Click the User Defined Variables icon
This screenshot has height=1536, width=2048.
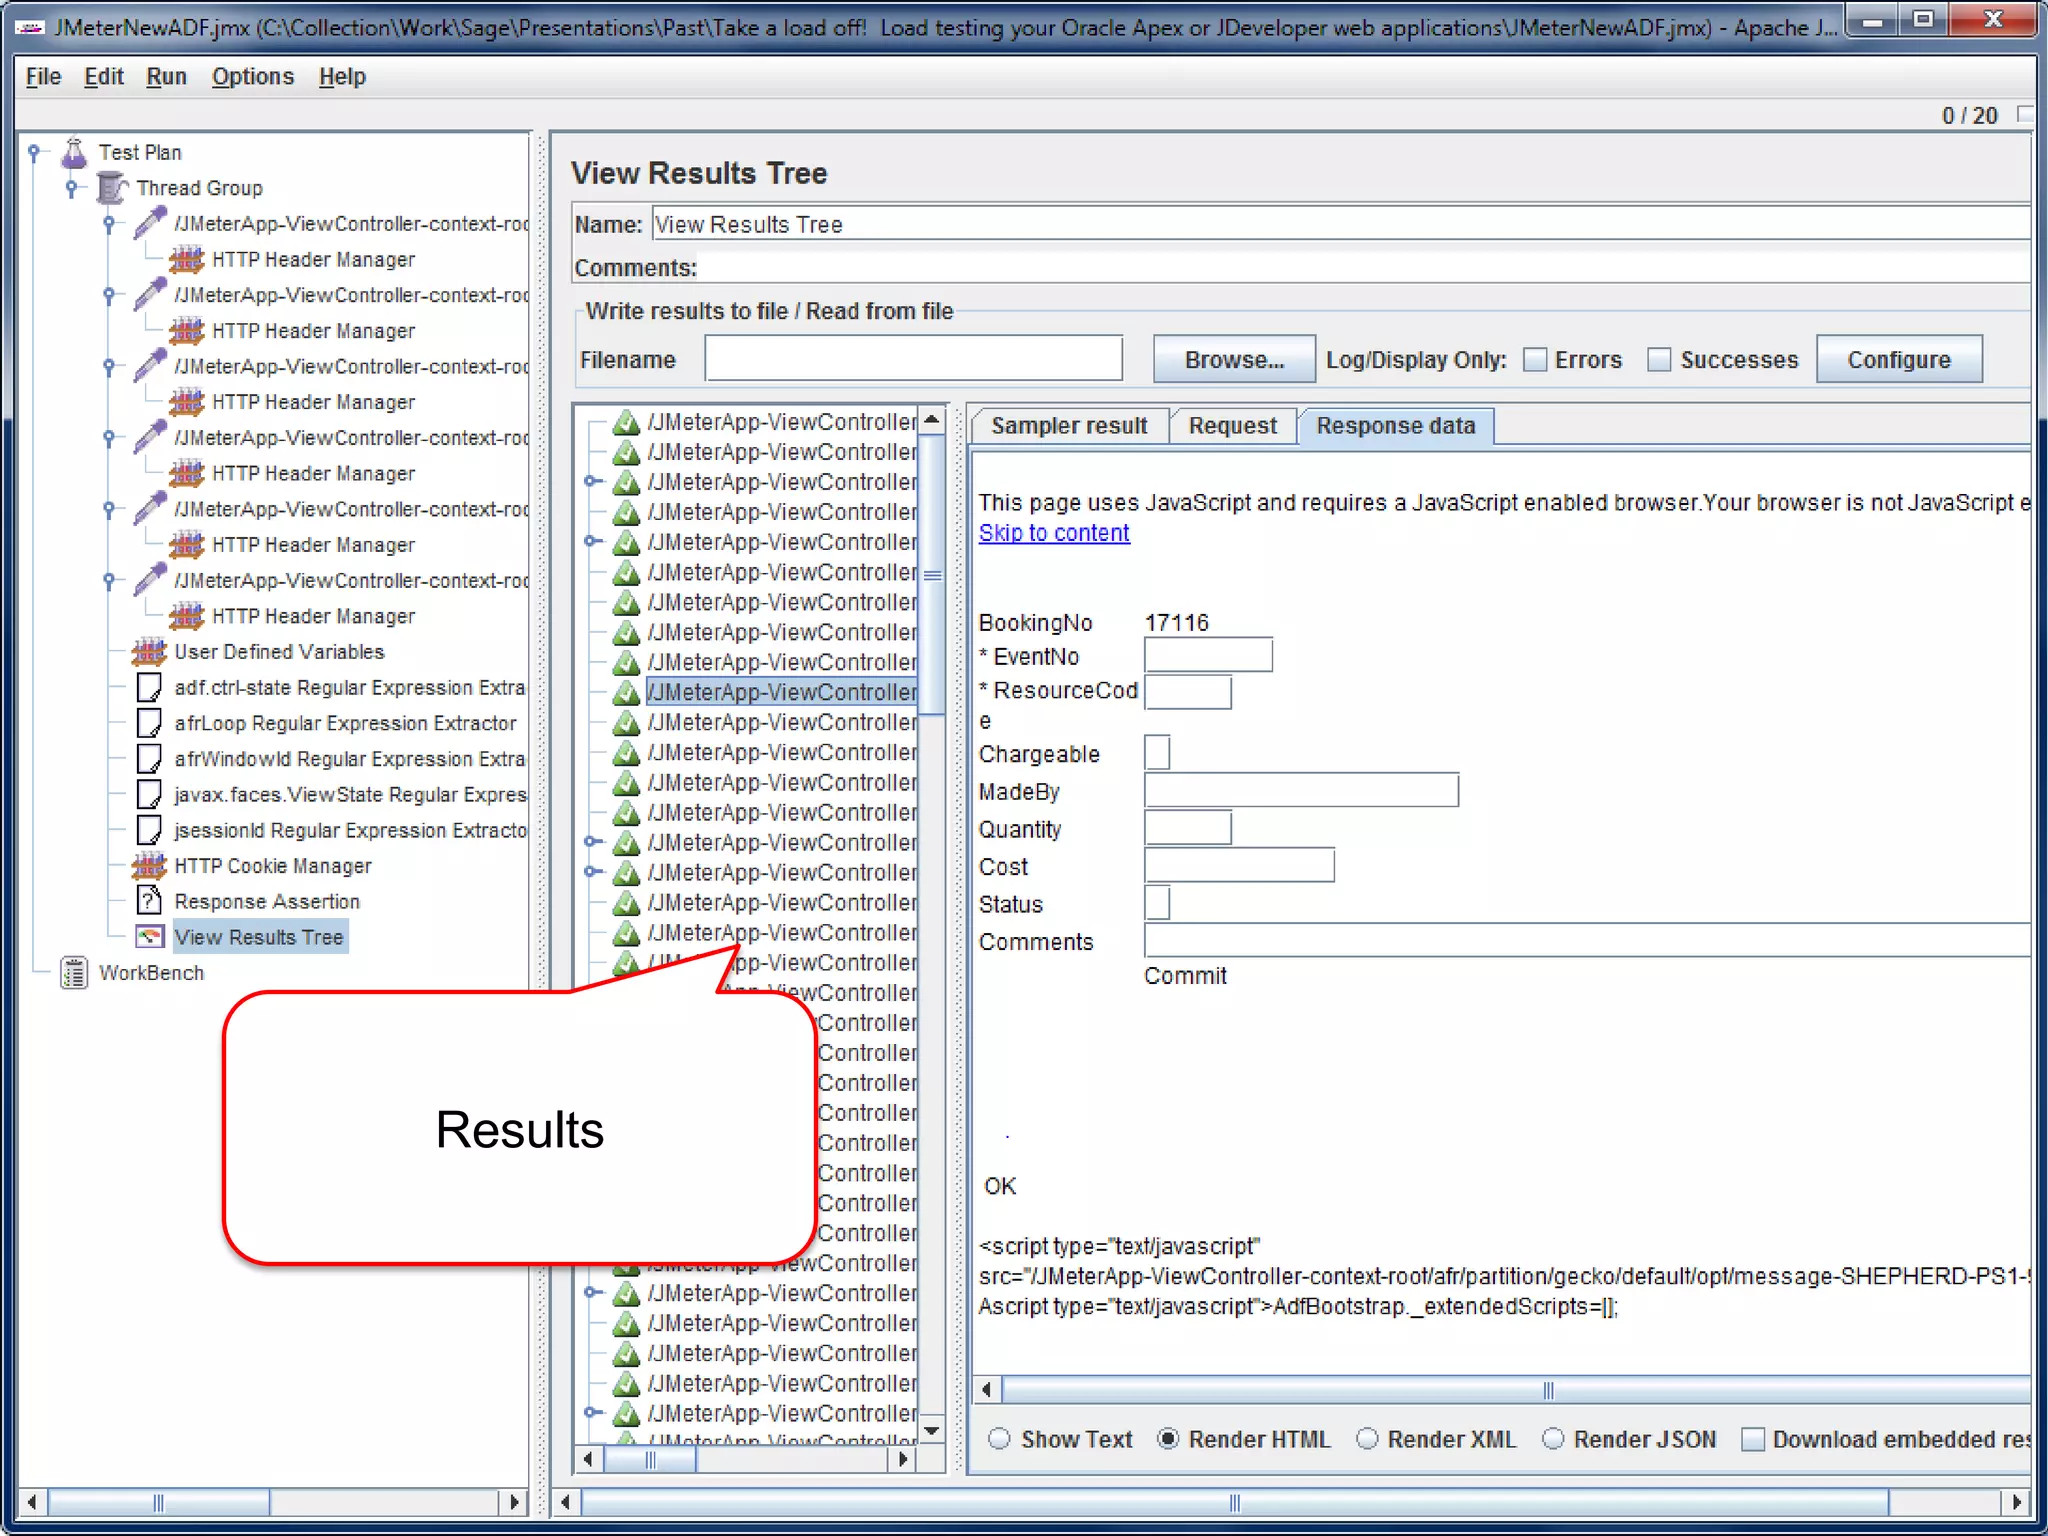point(149,652)
